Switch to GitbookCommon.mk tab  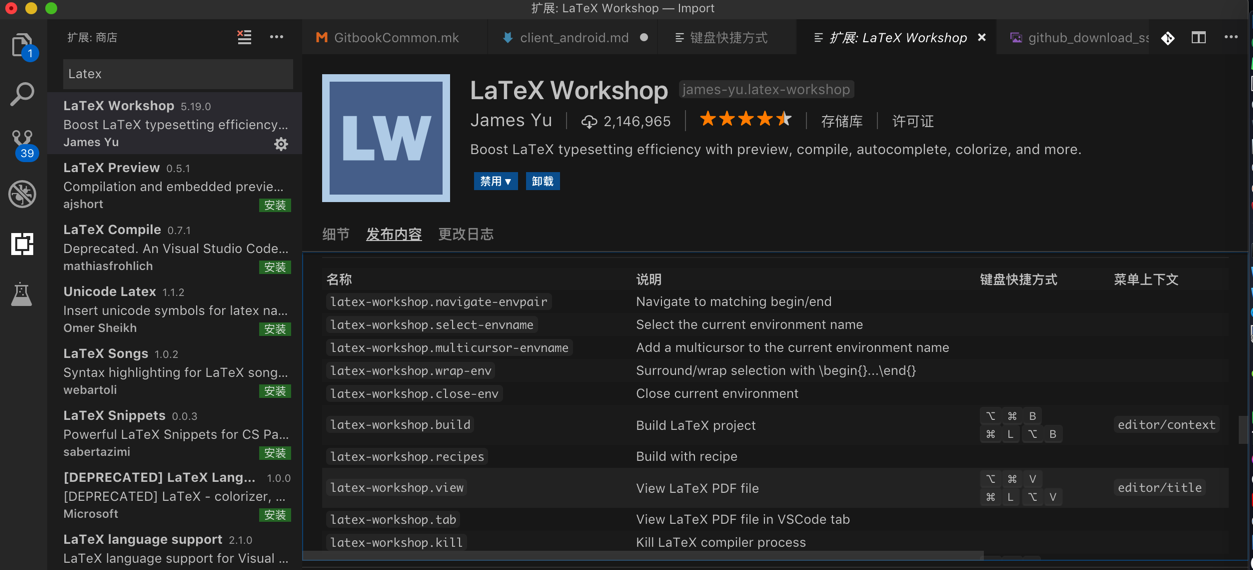click(x=387, y=38)
